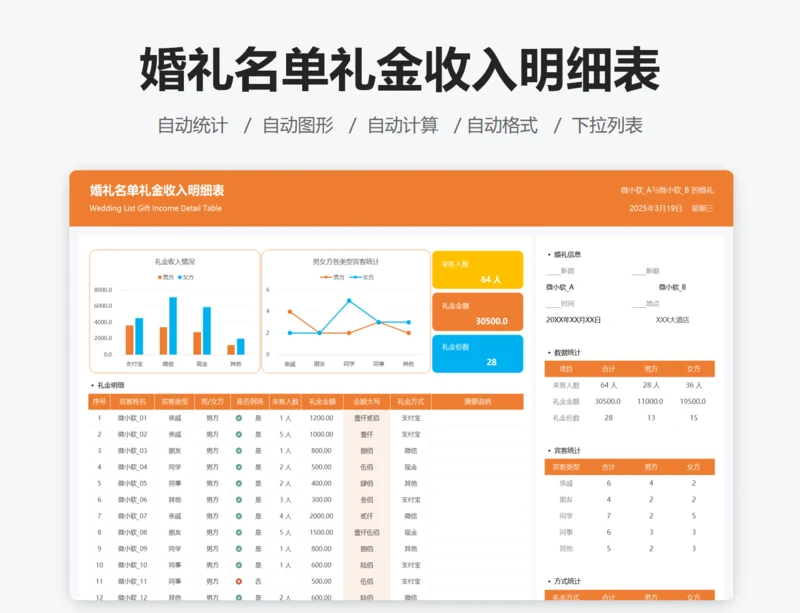Click the 男方 legend entry in line chart
This screenshot has width=800, height=613.
click(333, 277)
